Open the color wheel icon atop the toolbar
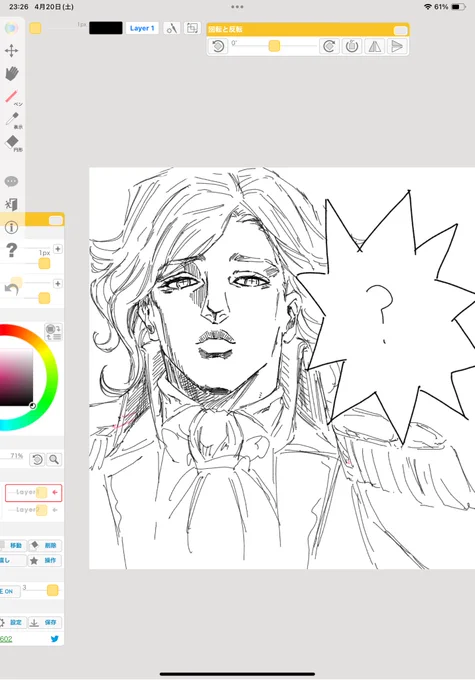The height and width of the screenshot is (680, 475). (x=11, y=28)
